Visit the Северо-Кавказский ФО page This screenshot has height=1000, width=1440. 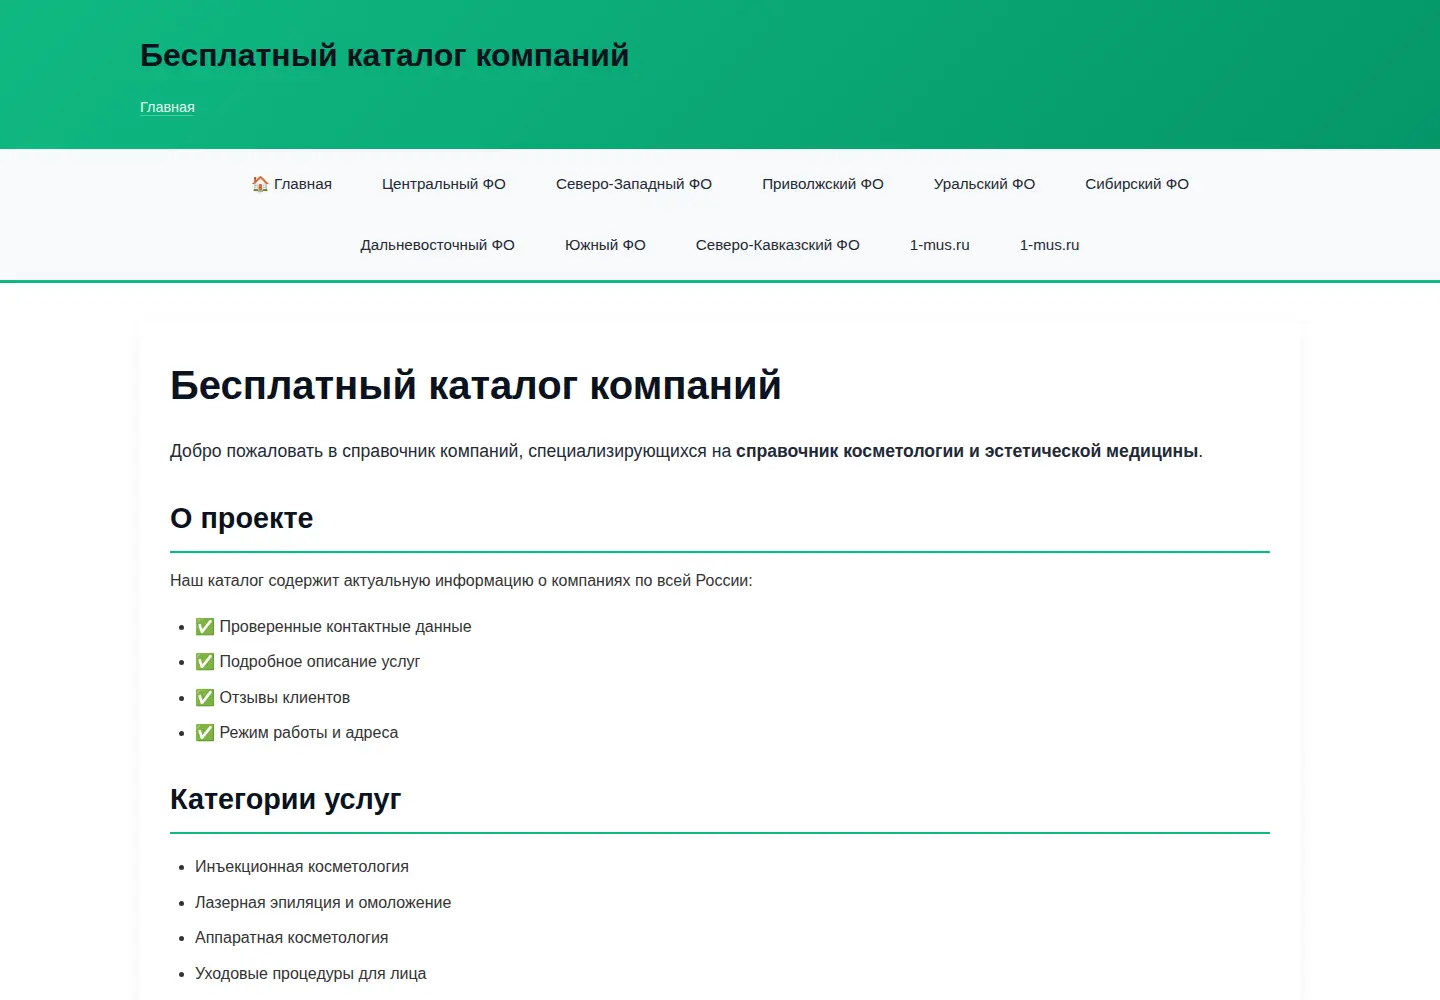point(778,245)
